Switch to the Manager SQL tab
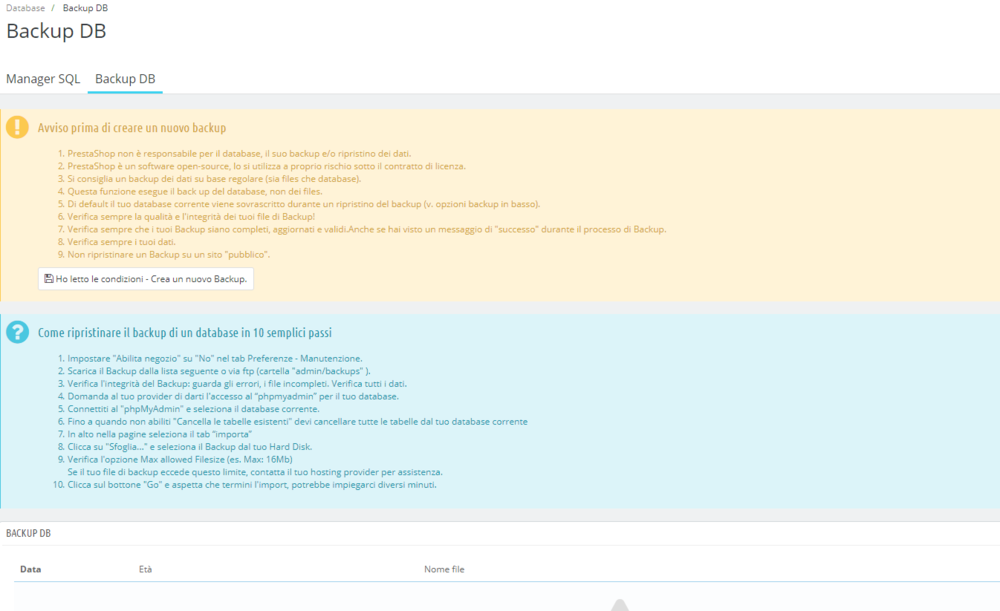Viewport: 1000px width, 611px height. pos(43,78)
